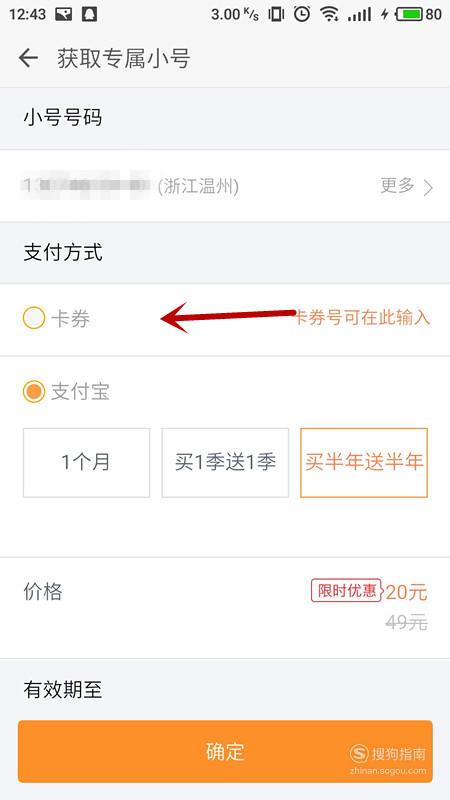Screen dimensions: 450x800
Task: Select the 支付宝 payment radio button
Action: click(34, 391)
